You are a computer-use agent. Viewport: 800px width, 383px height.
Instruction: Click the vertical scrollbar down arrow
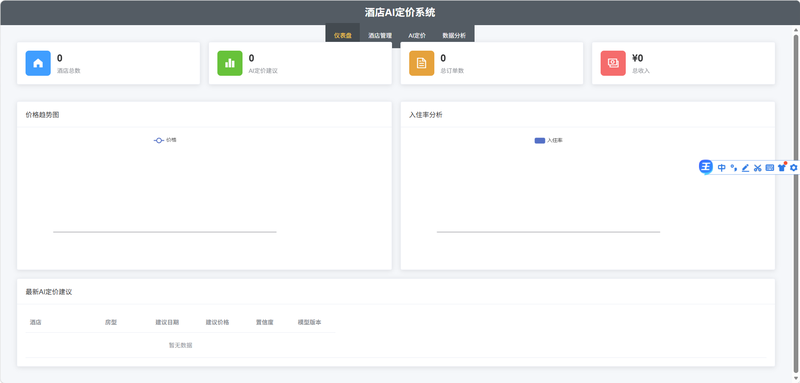(795, 378)
